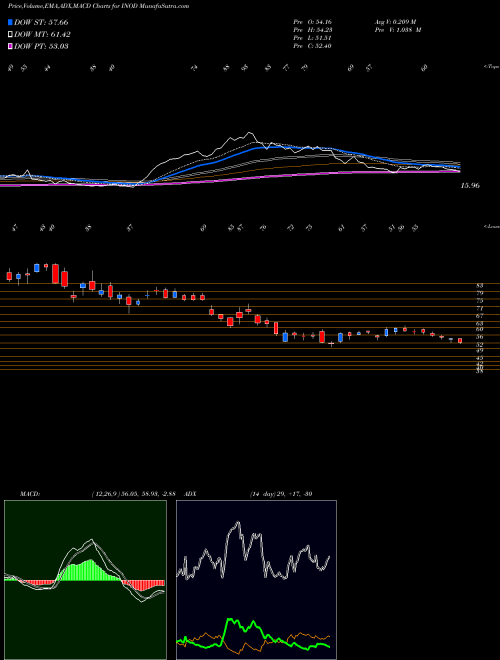Viewport: 500px width, 660px height.
Task: Click the 75 price level label
Action: click(x=480, y=301)
